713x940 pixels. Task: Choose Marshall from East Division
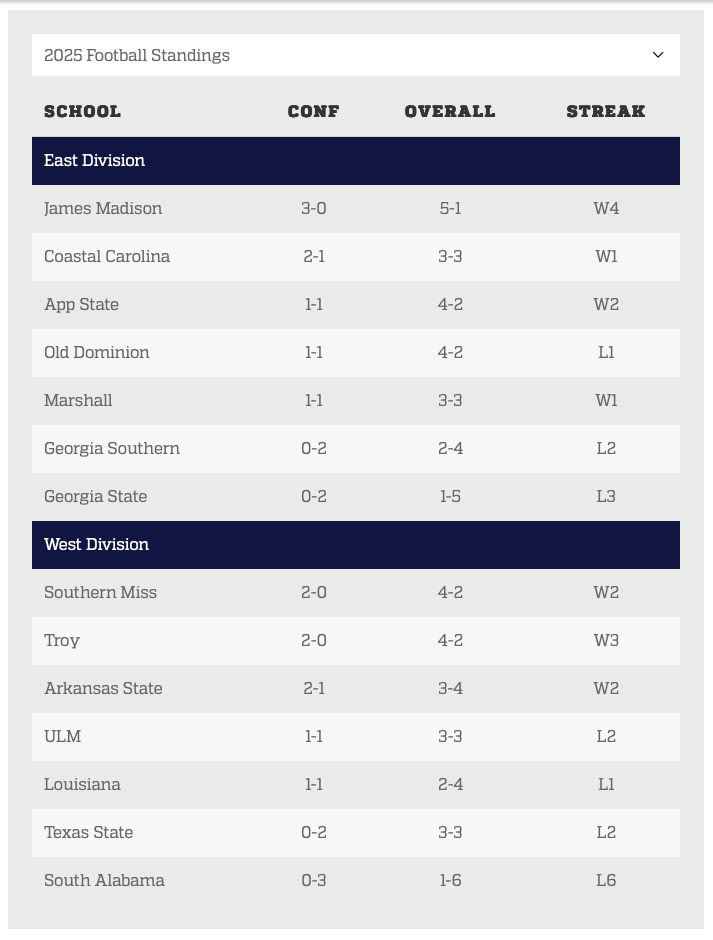pos(78,400)
